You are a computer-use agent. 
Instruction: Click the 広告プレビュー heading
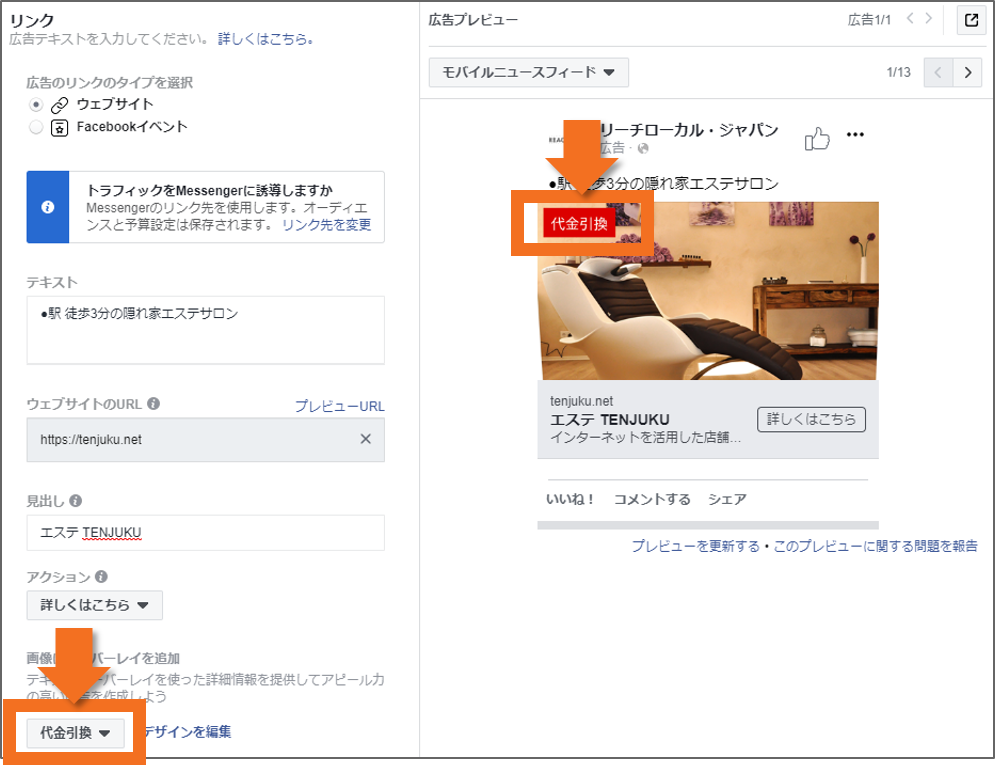point(473,20)
